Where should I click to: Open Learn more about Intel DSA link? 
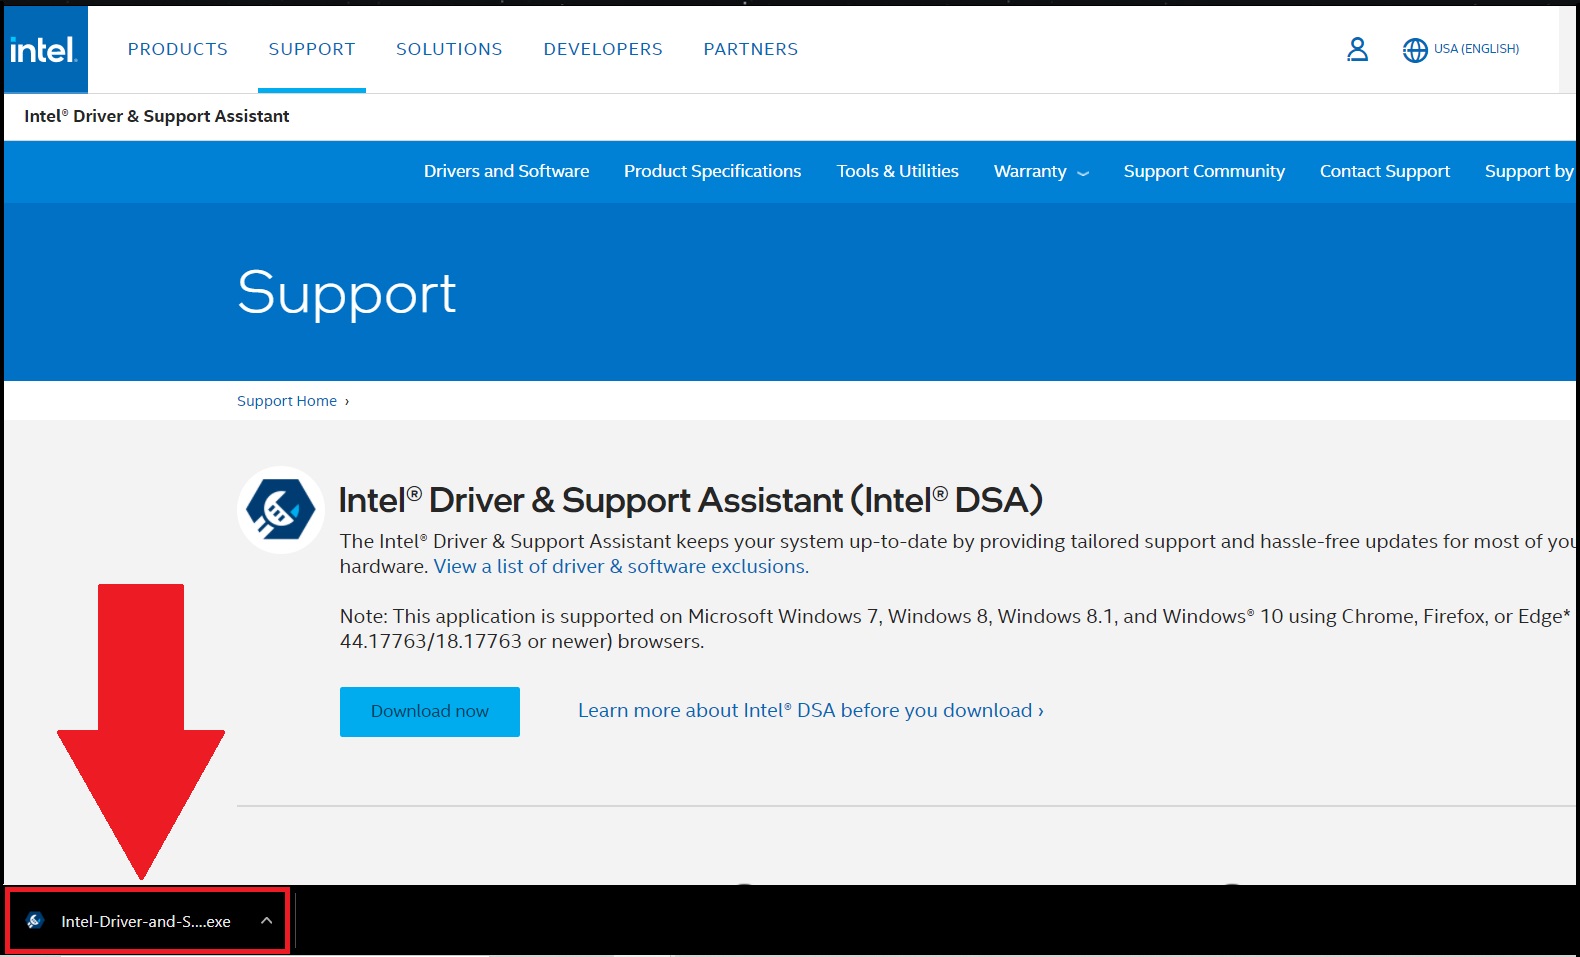(x=810, y=710)
